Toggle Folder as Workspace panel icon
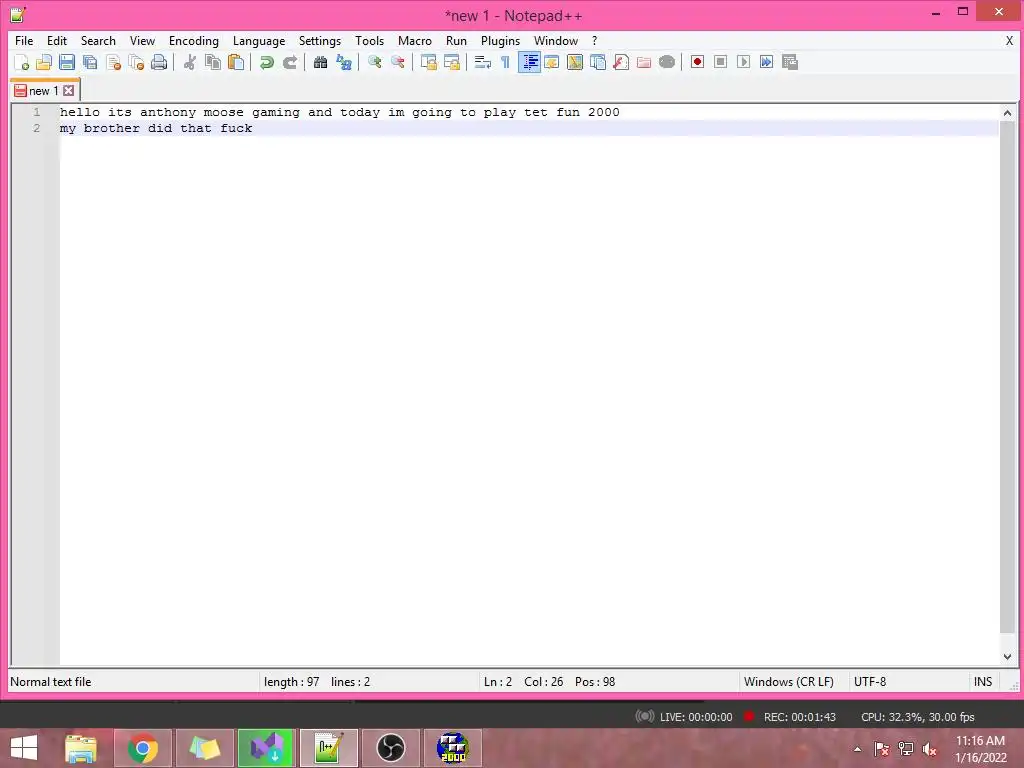 [644, 62]
